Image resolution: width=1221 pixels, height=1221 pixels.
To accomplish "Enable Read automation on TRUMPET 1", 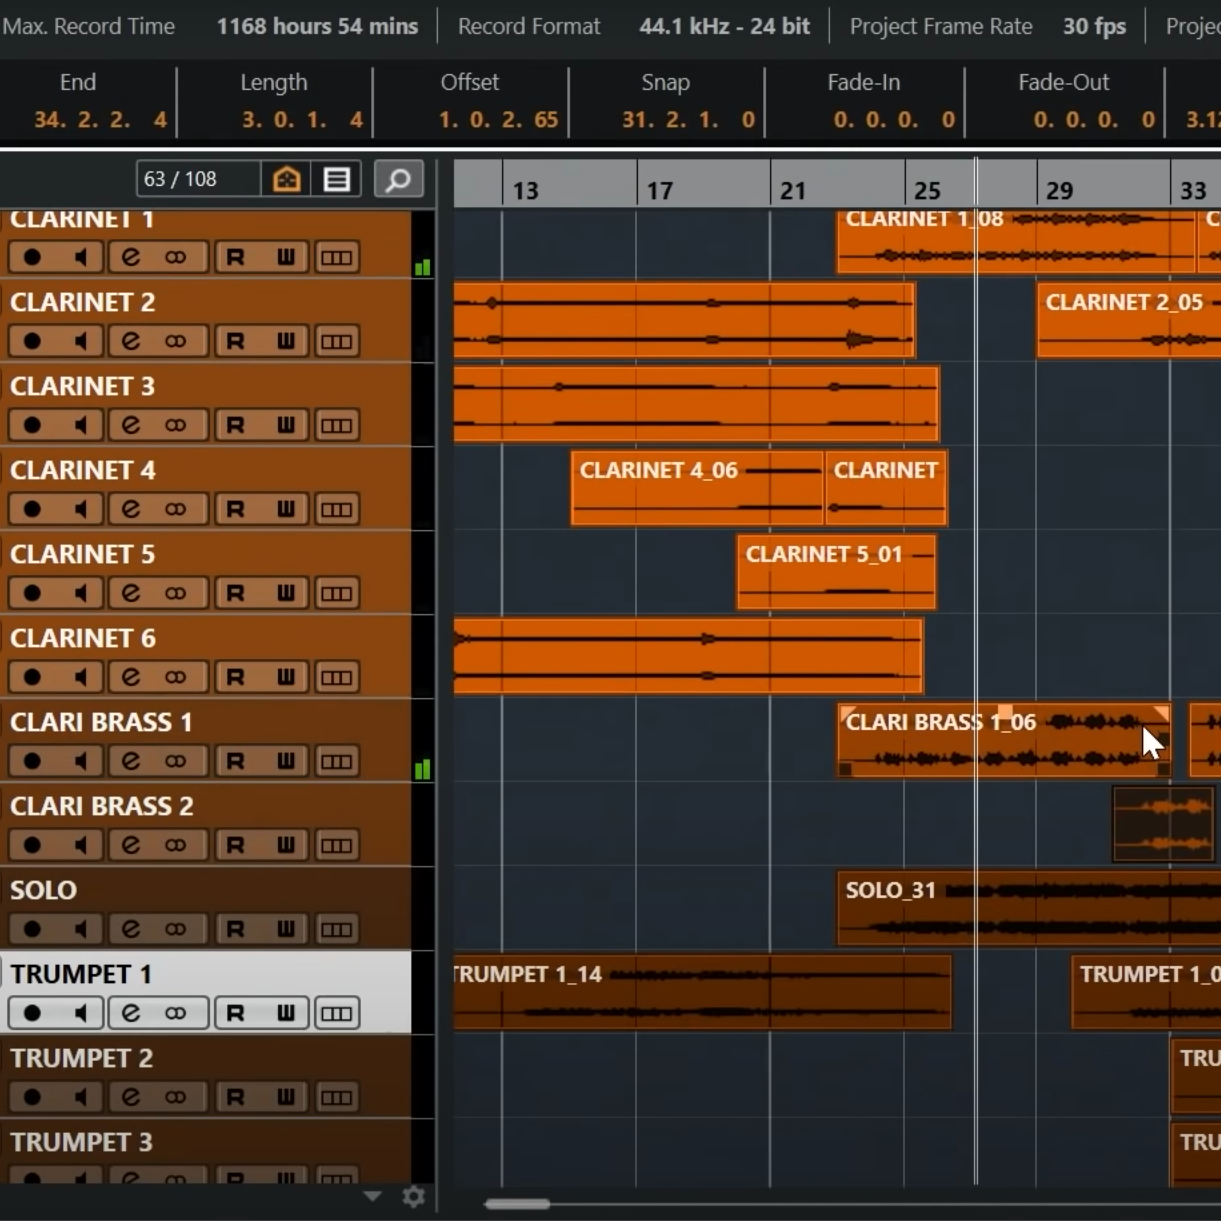I will pos(235,1013).
